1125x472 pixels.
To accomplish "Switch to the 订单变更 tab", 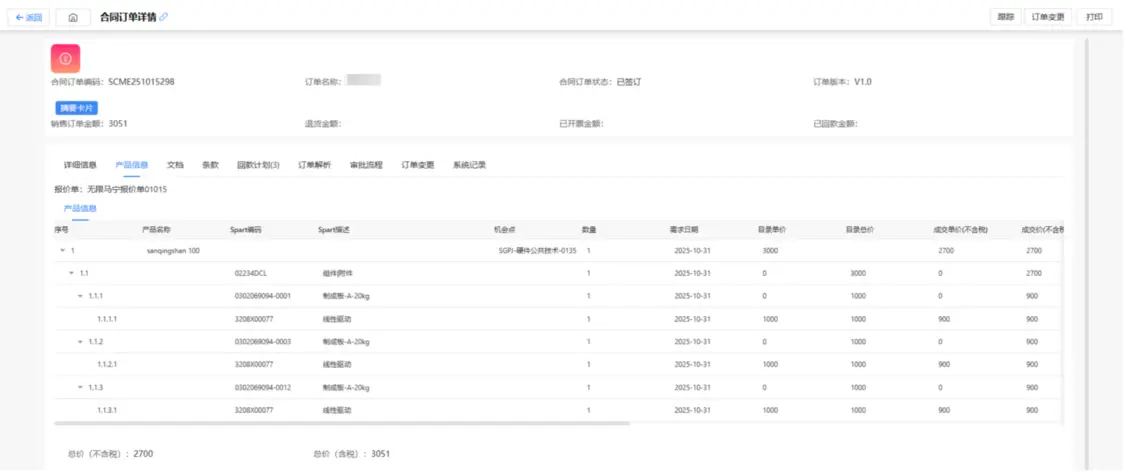I will (418, 165).
